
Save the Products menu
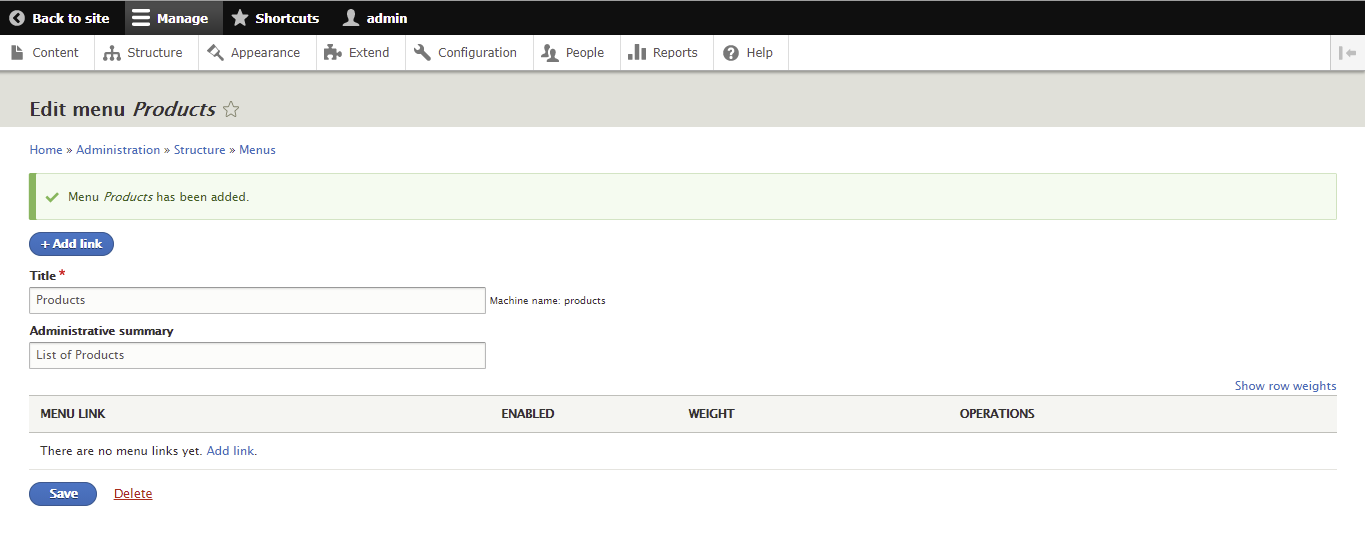coord(63,494)
